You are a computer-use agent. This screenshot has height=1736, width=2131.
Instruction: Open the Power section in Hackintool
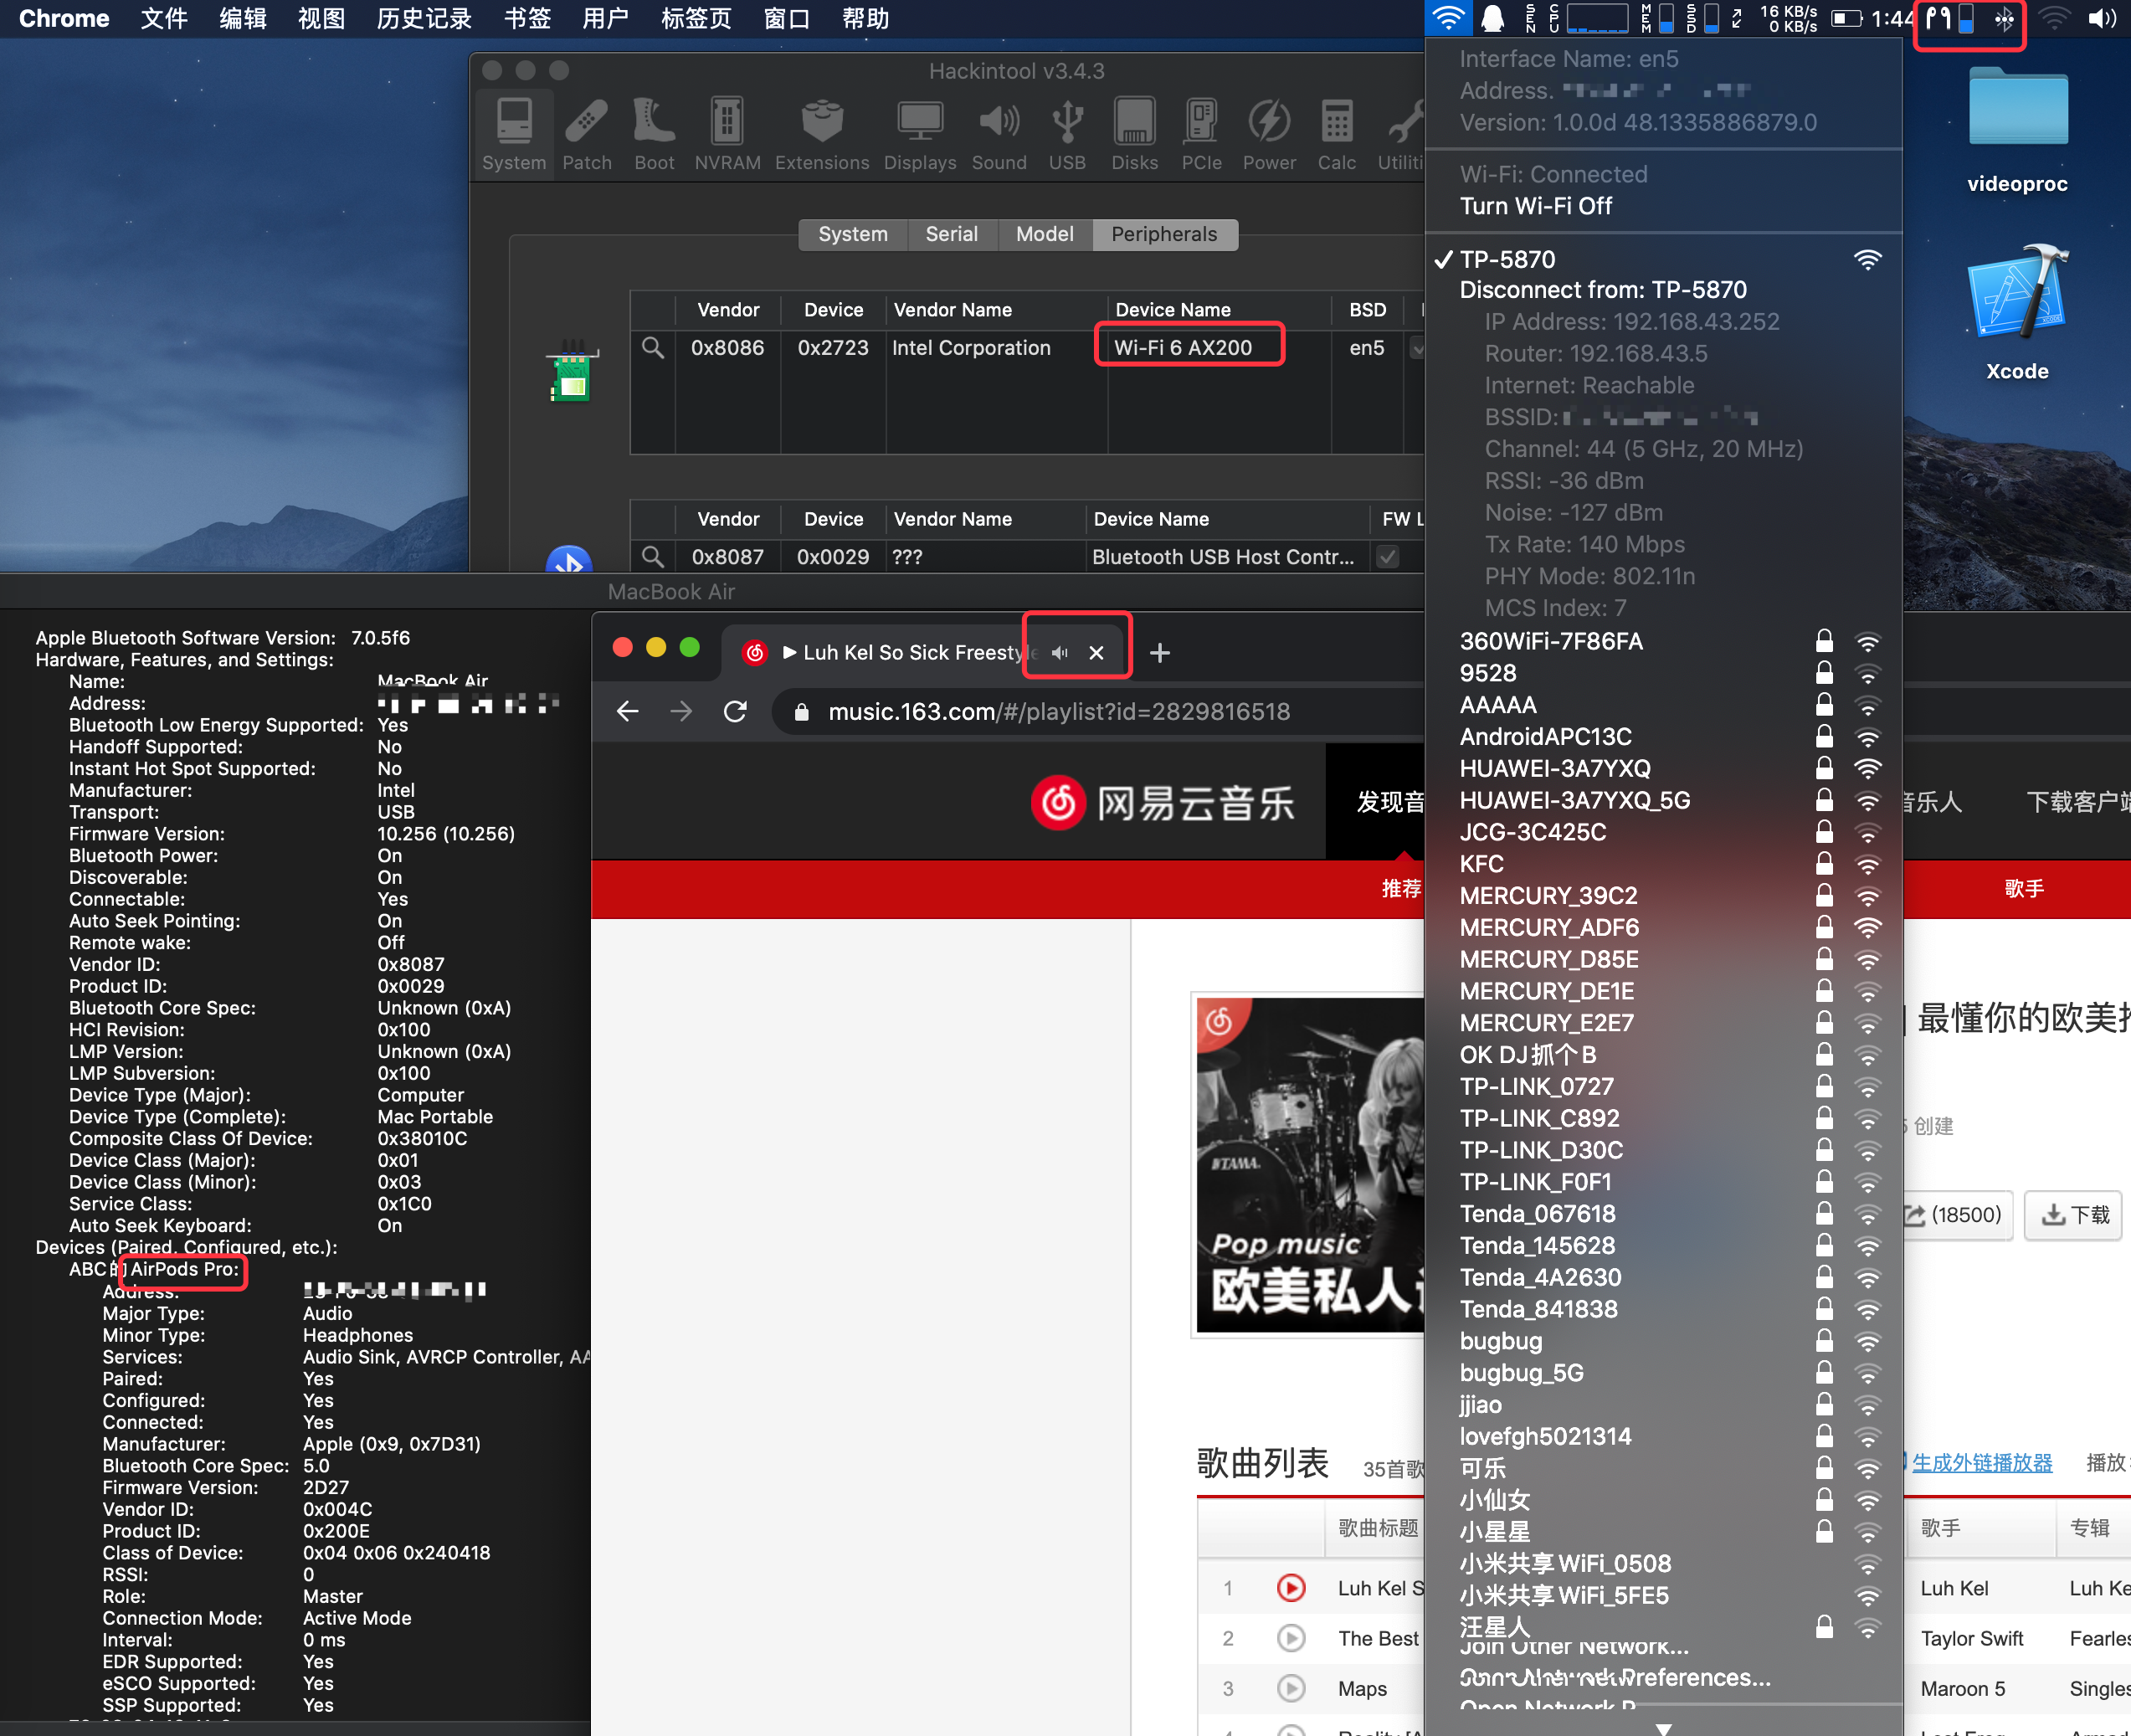coord(1269,134)
